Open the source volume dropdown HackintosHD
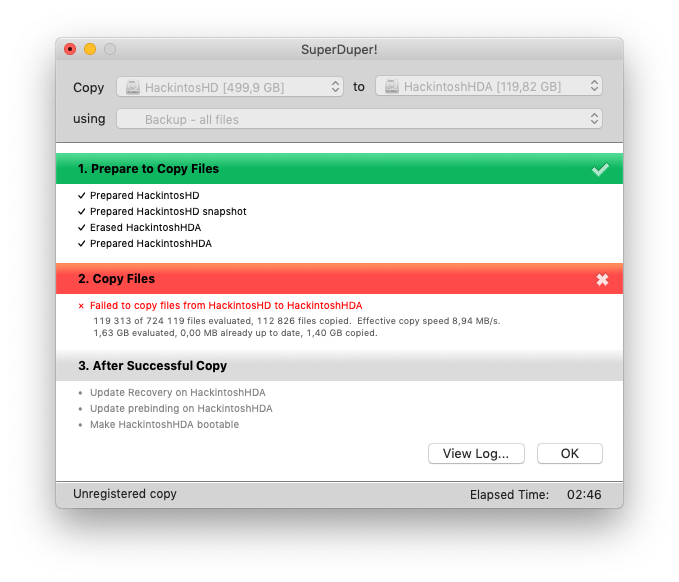 tap(230, 87)
